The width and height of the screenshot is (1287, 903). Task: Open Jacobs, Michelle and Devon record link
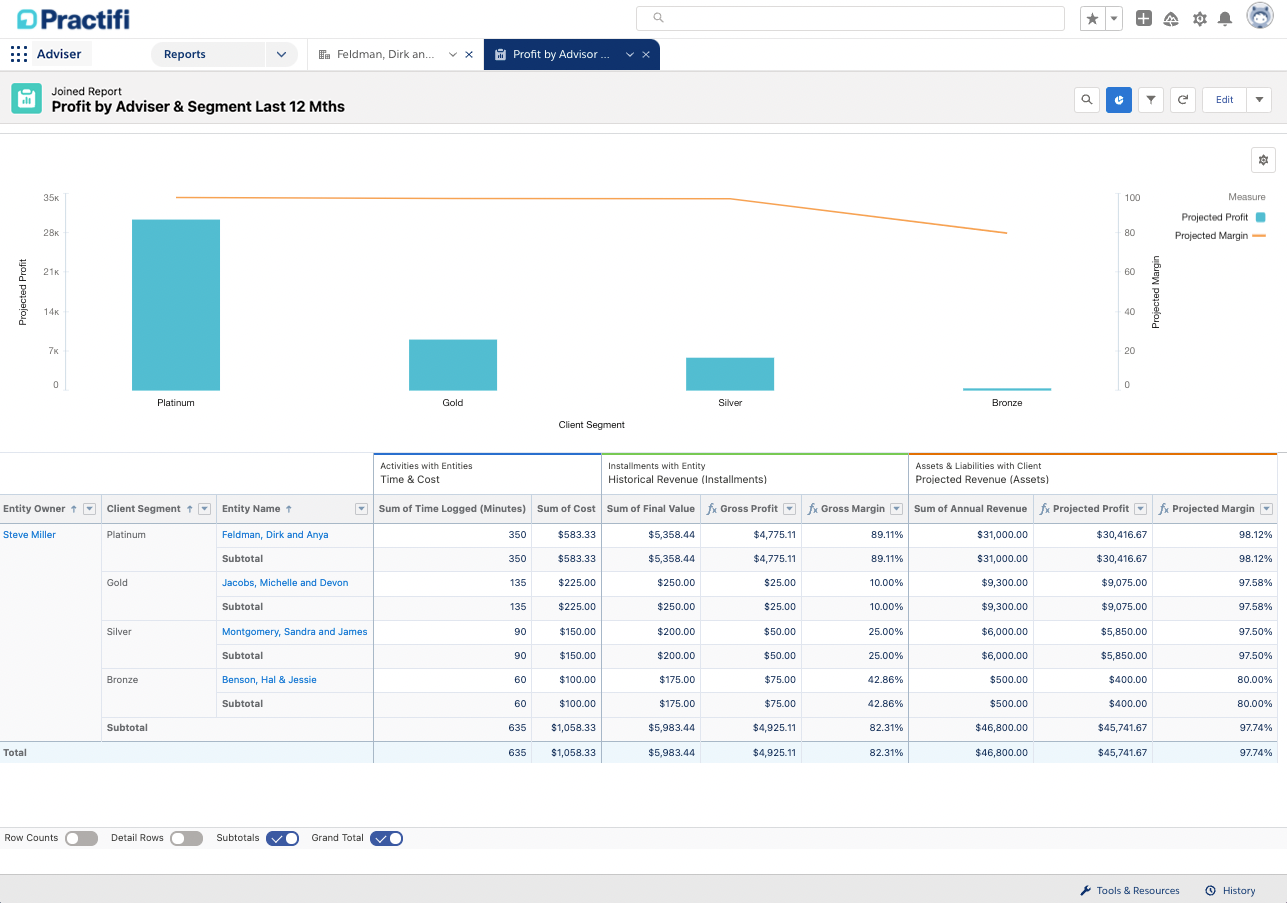click(285, 583)
